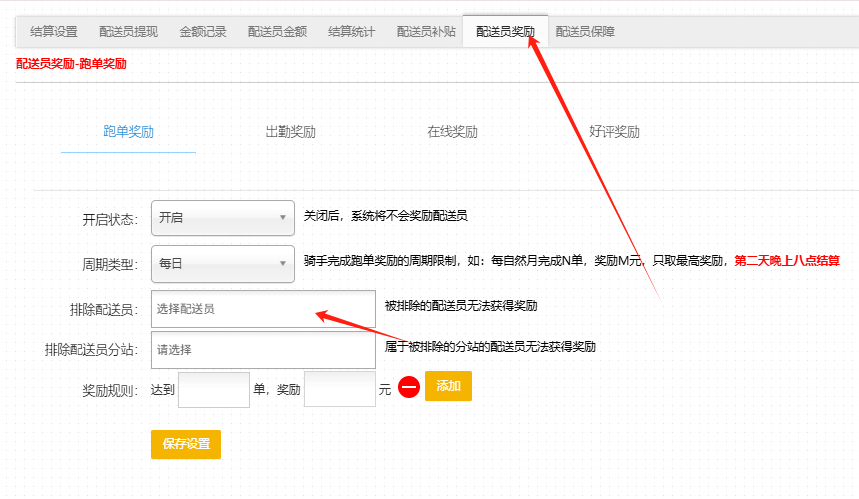
Task: Click the 配送员奖励-跑单奖励 red heading
Action: [71, 64]
